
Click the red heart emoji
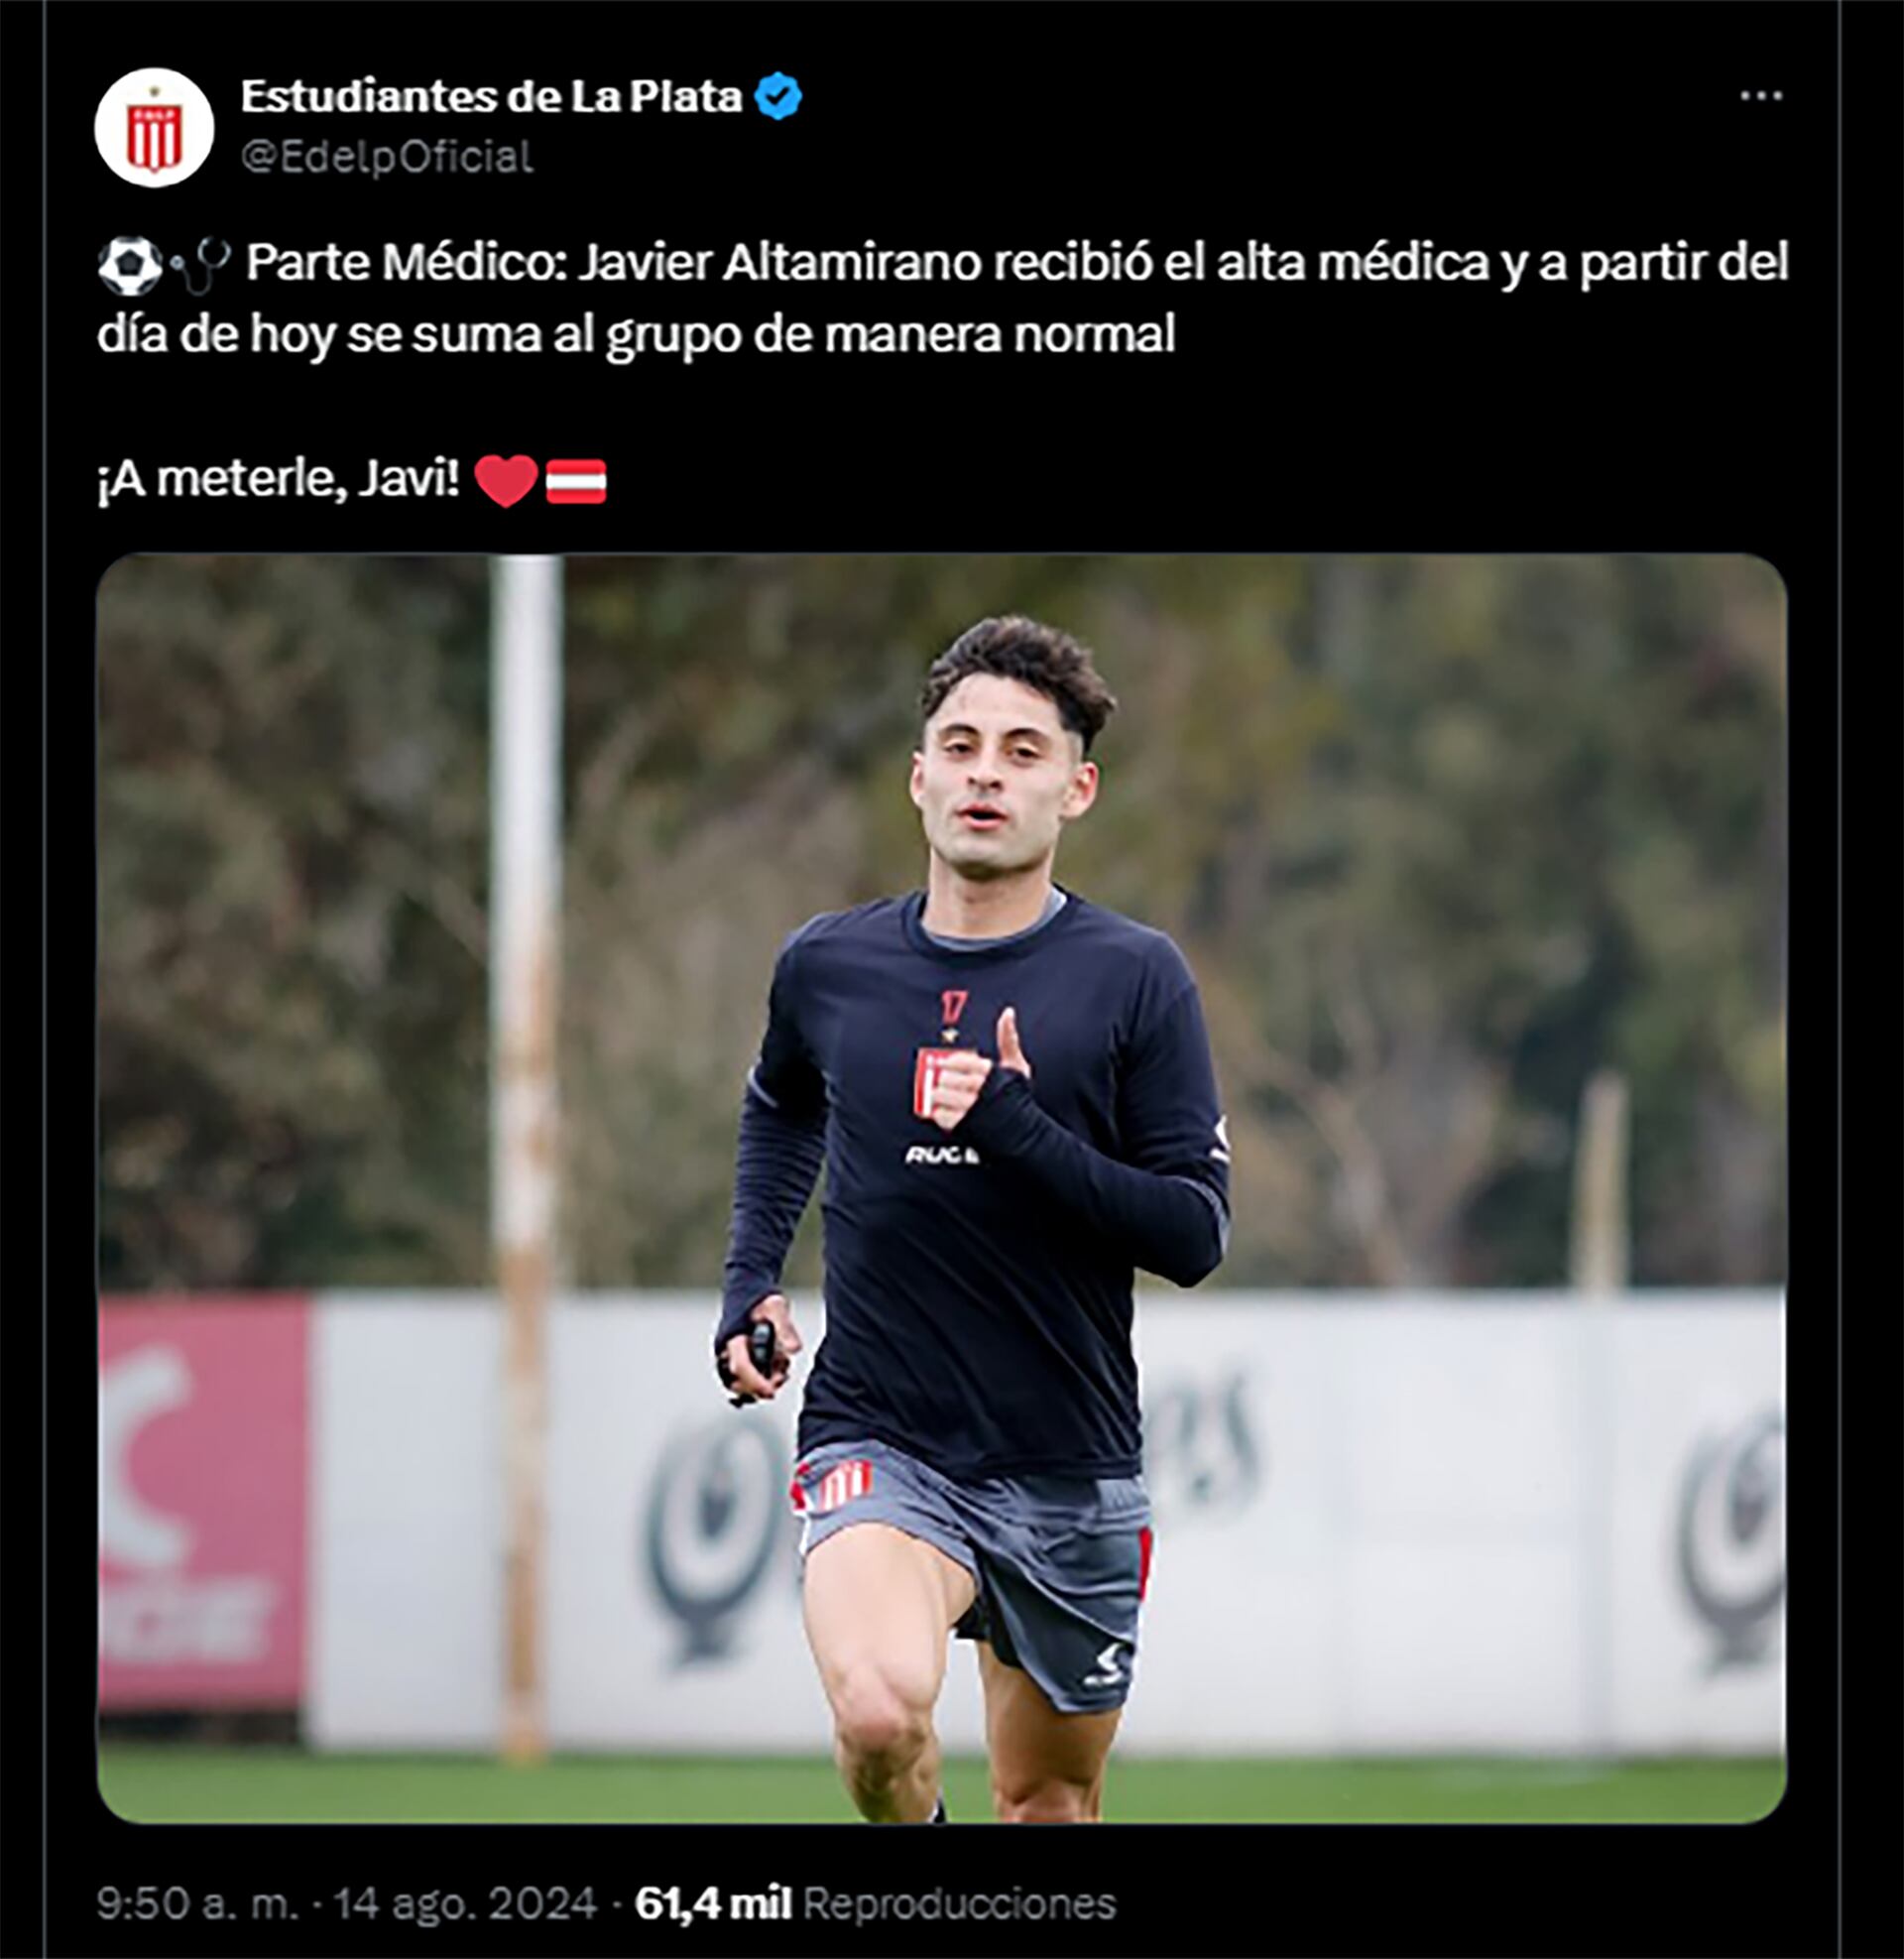pos(506,481)
